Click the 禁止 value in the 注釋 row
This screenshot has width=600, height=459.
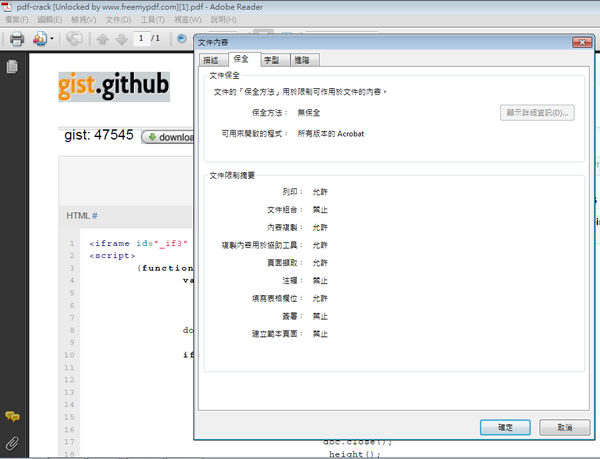(x=320, y=280)
